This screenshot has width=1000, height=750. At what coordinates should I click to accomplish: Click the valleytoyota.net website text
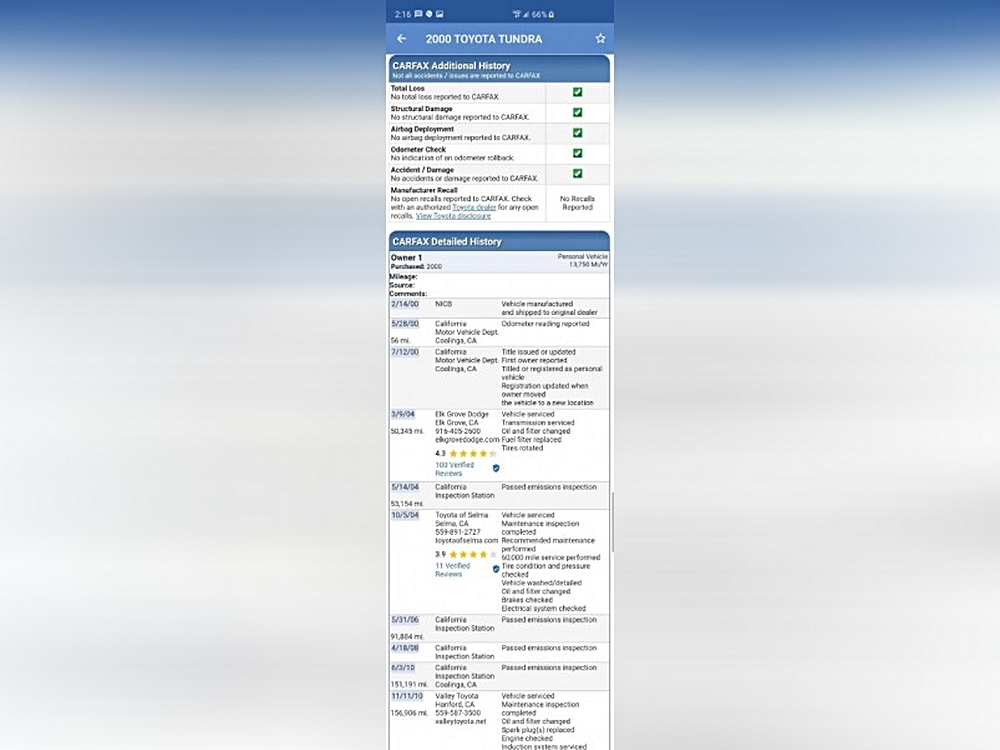point(460,722)
